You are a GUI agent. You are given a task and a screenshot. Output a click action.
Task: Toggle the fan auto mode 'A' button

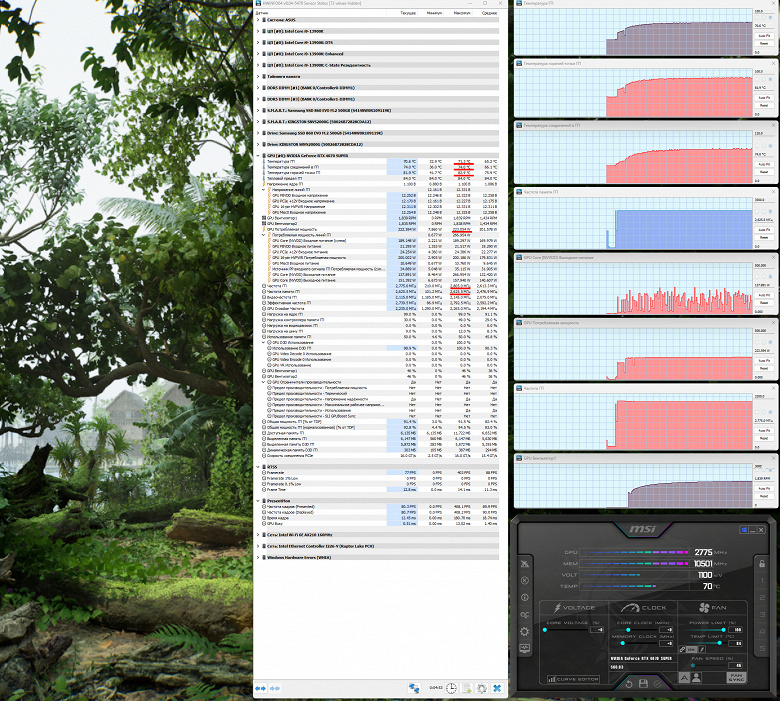tap(684, 678)
